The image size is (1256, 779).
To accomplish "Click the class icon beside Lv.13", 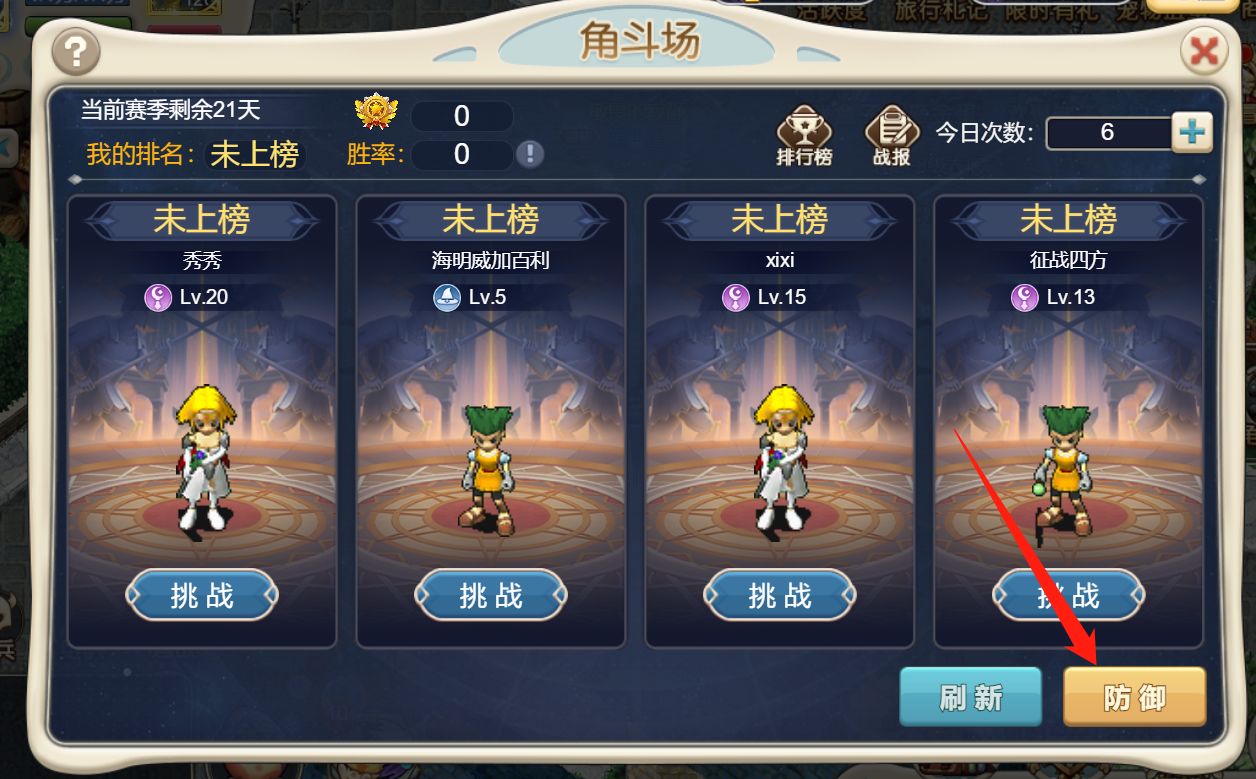I will click(1025, 297).
